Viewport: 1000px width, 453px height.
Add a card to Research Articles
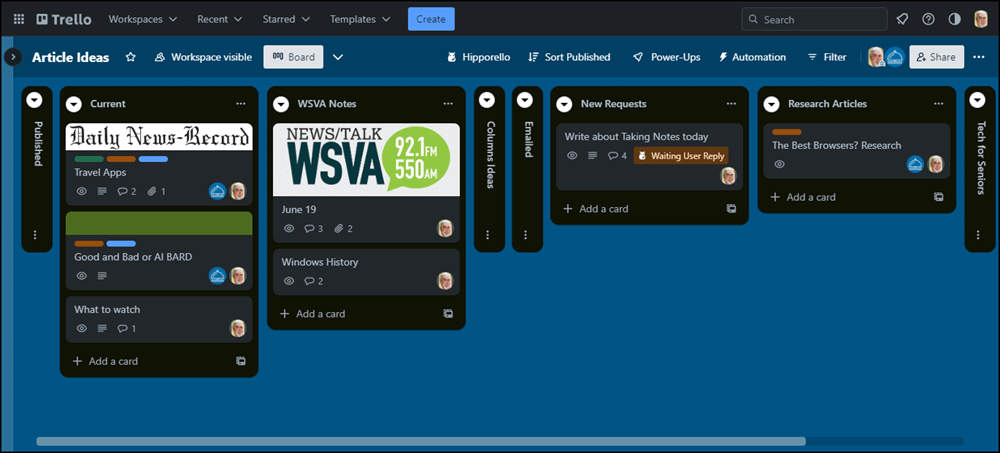click(803, 197)
